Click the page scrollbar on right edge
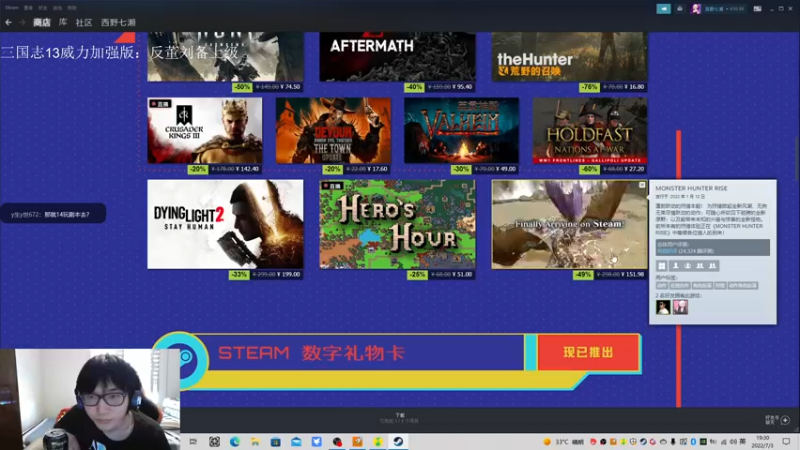 coord(797,158)
